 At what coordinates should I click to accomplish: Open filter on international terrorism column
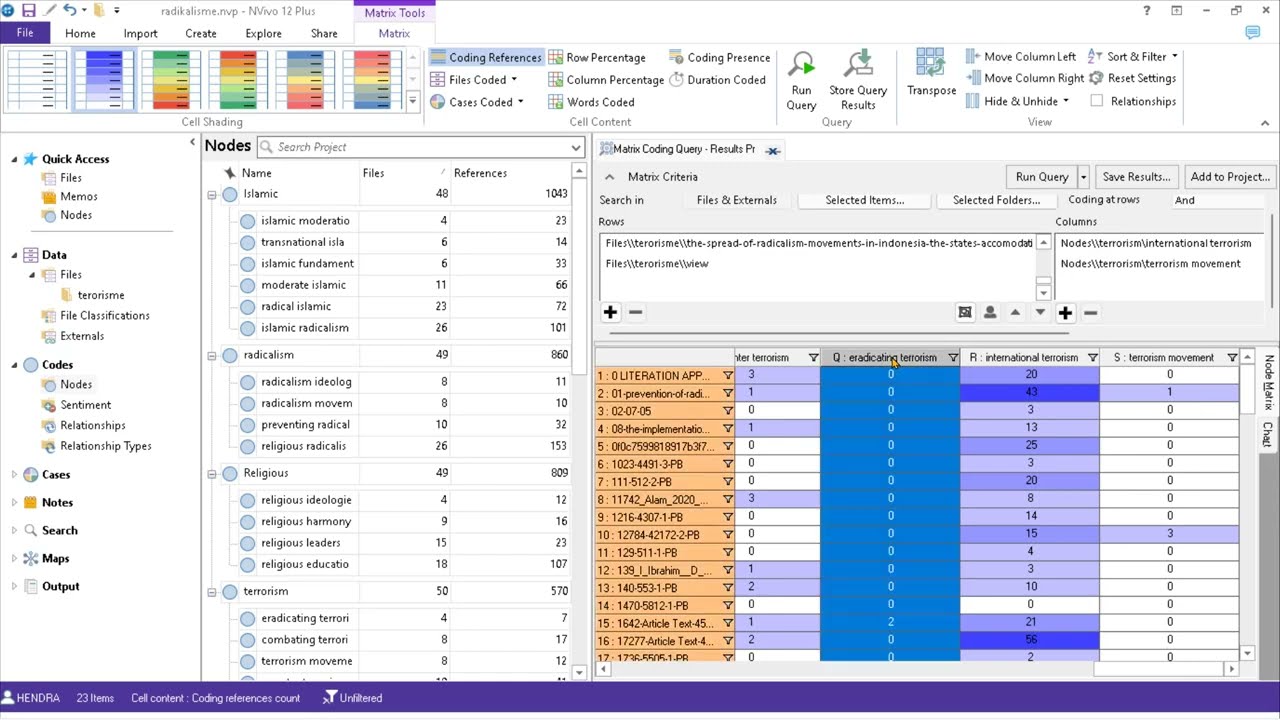1092,358
